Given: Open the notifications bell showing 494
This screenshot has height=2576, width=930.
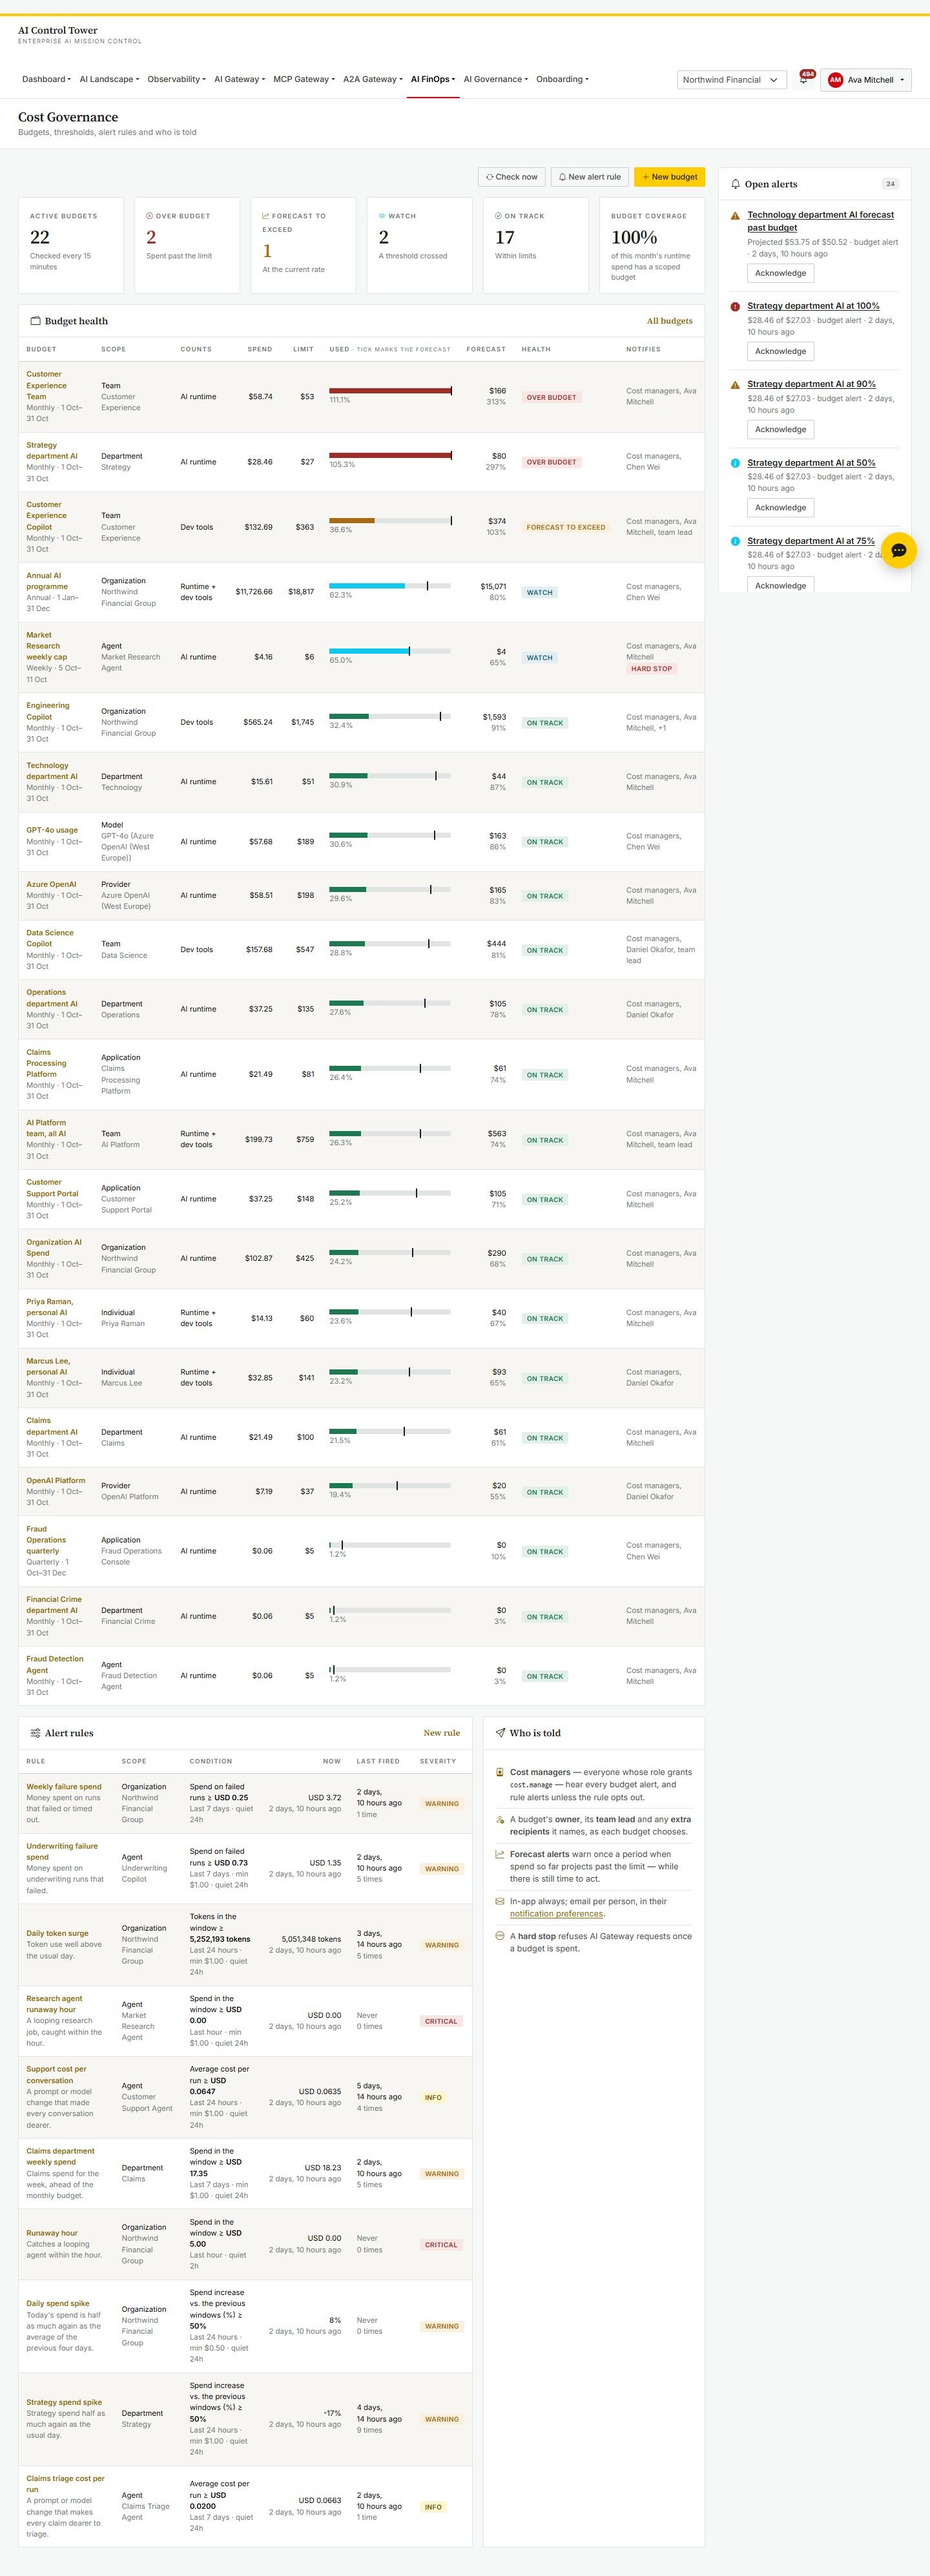Looking at the screenshot, I should [804, 79].
